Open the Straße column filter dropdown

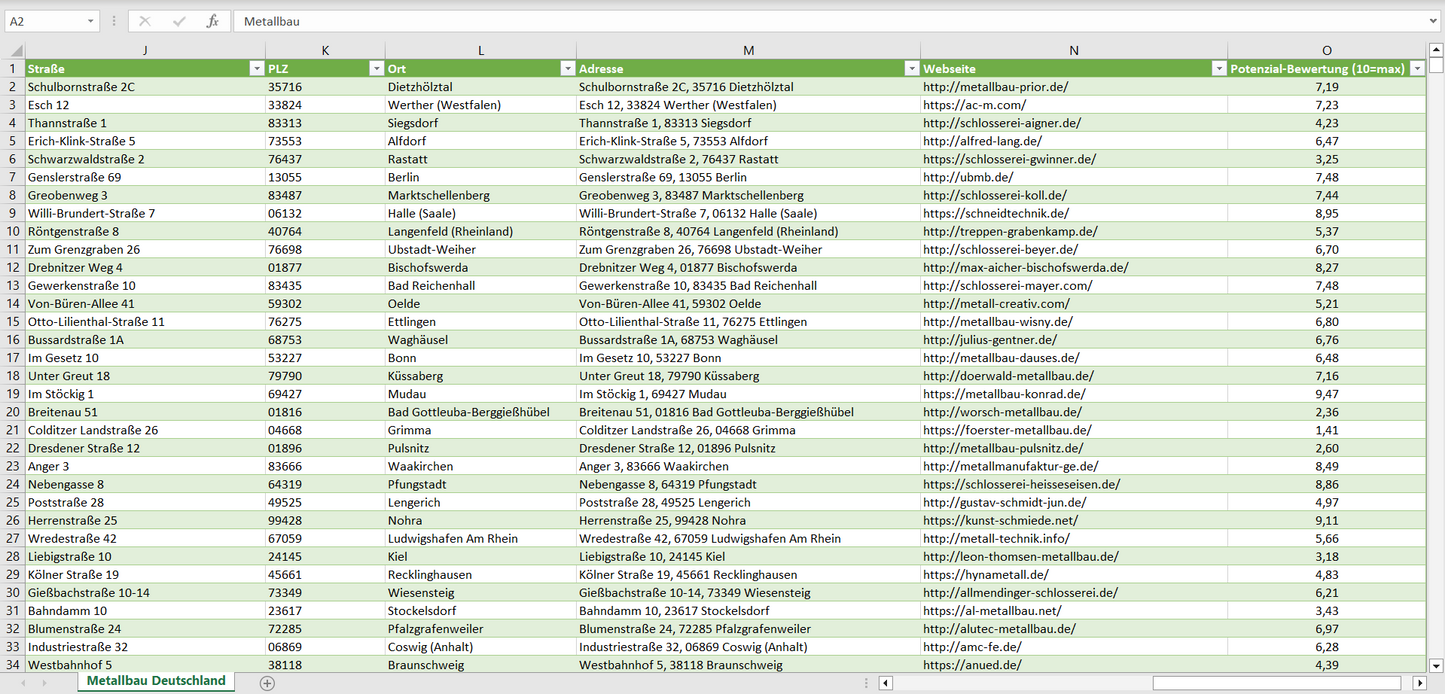(x=255, y=69)
